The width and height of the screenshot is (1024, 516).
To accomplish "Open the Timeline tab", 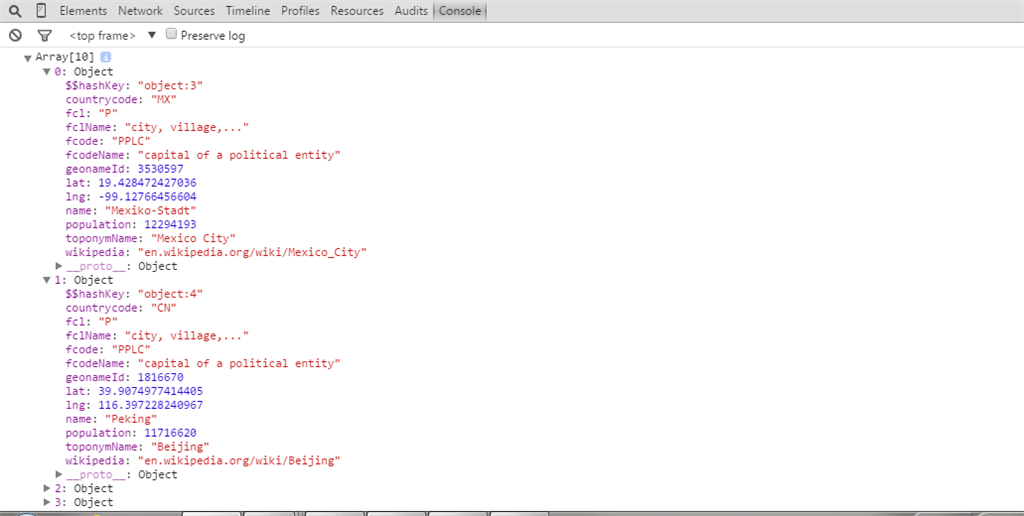I will (x=248, y=11).
